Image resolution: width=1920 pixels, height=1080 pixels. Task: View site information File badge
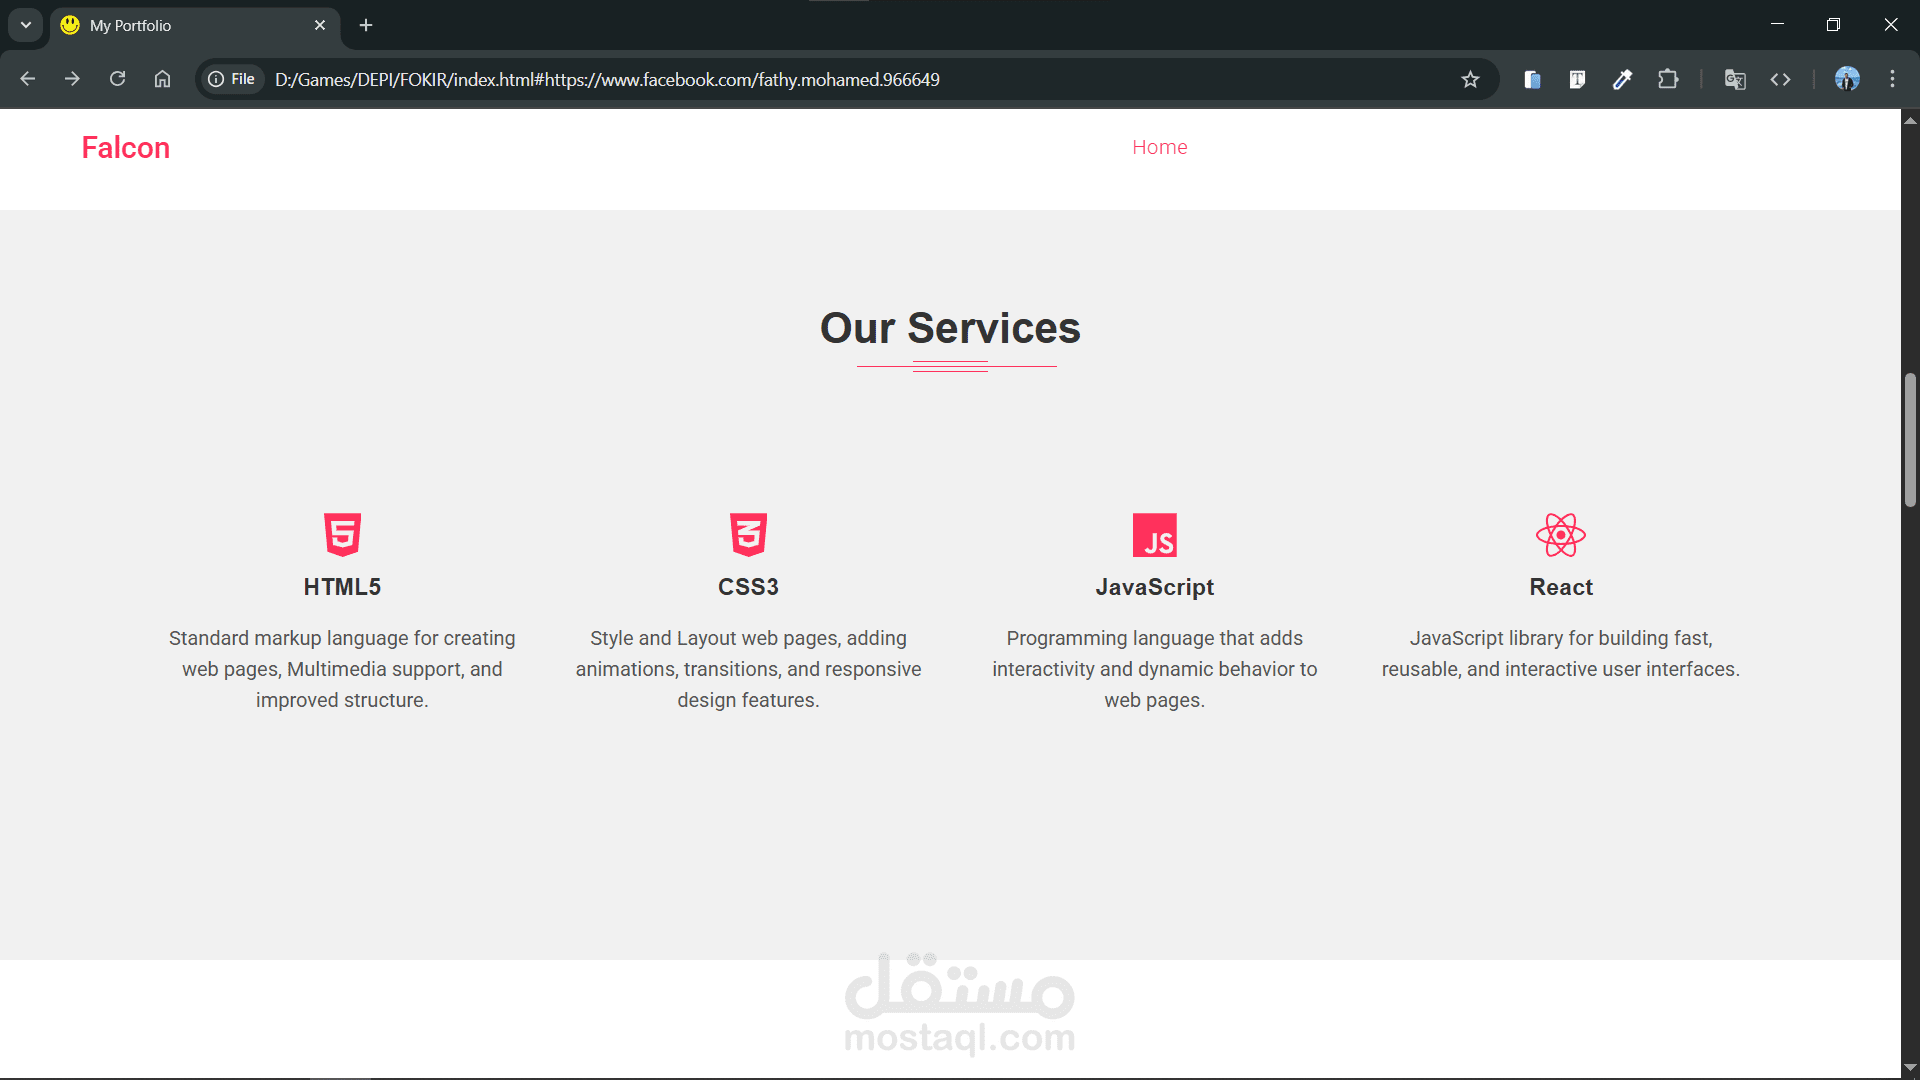(x=232, y=79)
